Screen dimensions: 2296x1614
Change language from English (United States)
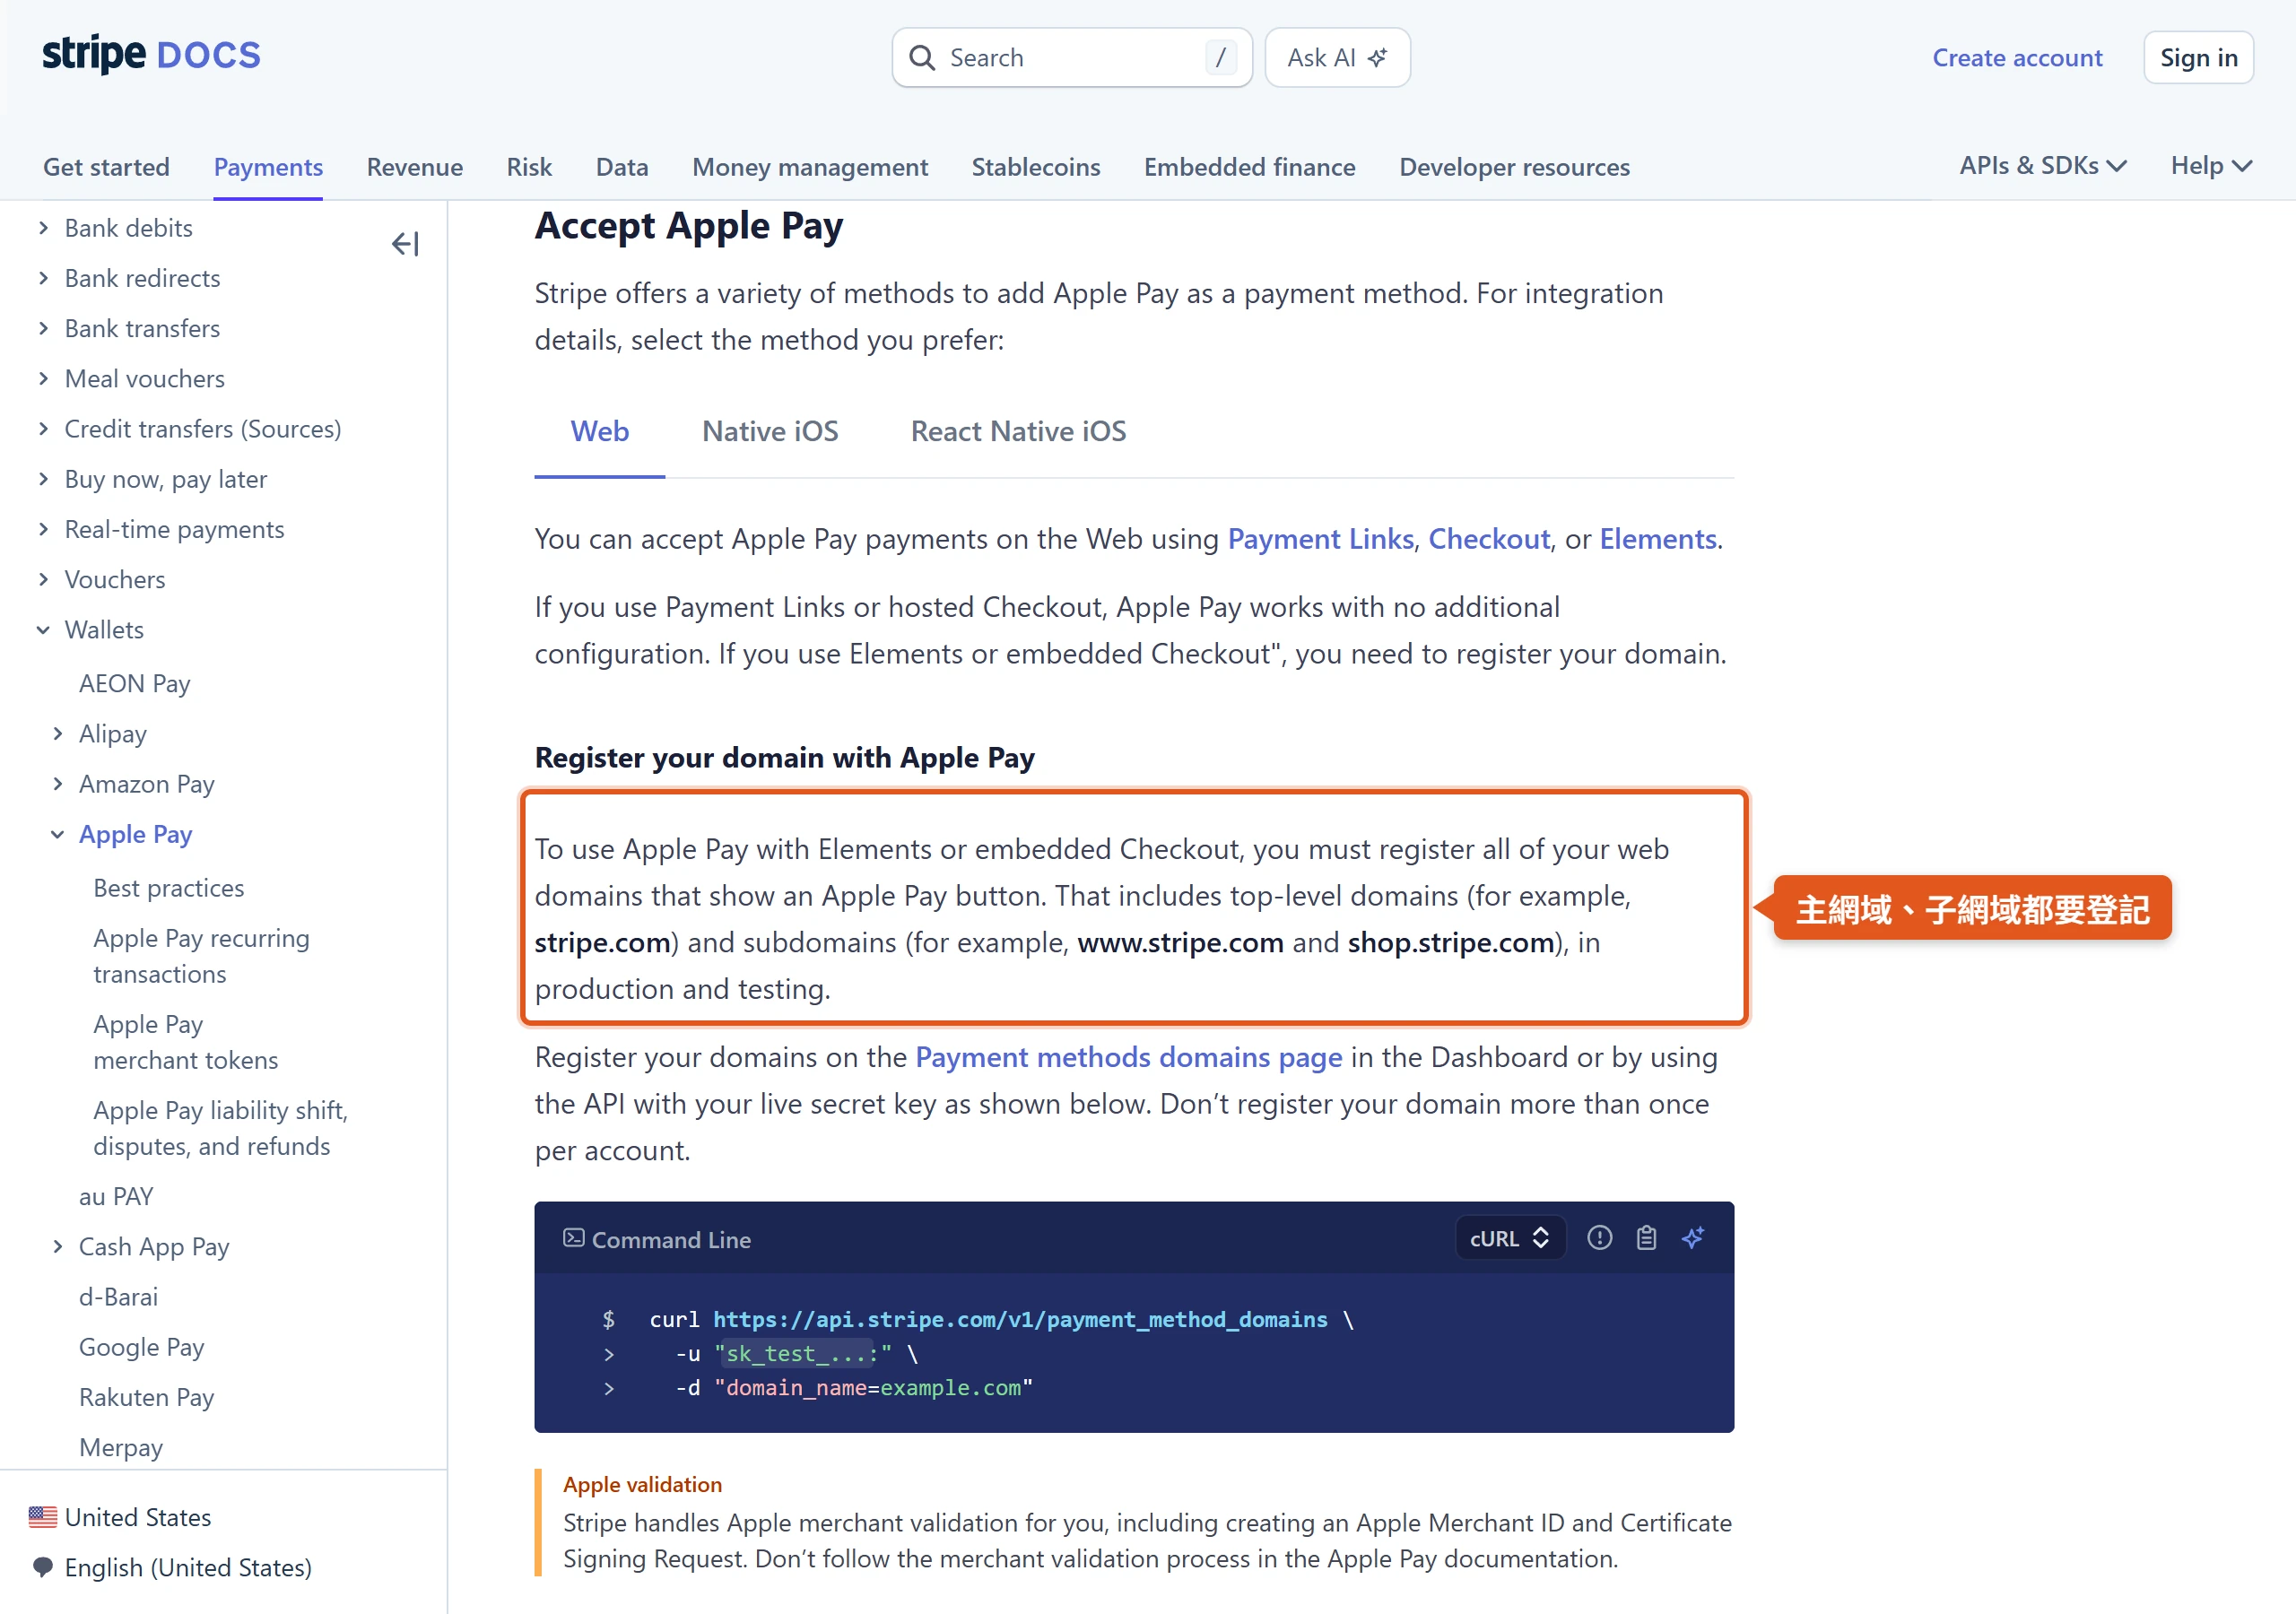(188, 1567)
